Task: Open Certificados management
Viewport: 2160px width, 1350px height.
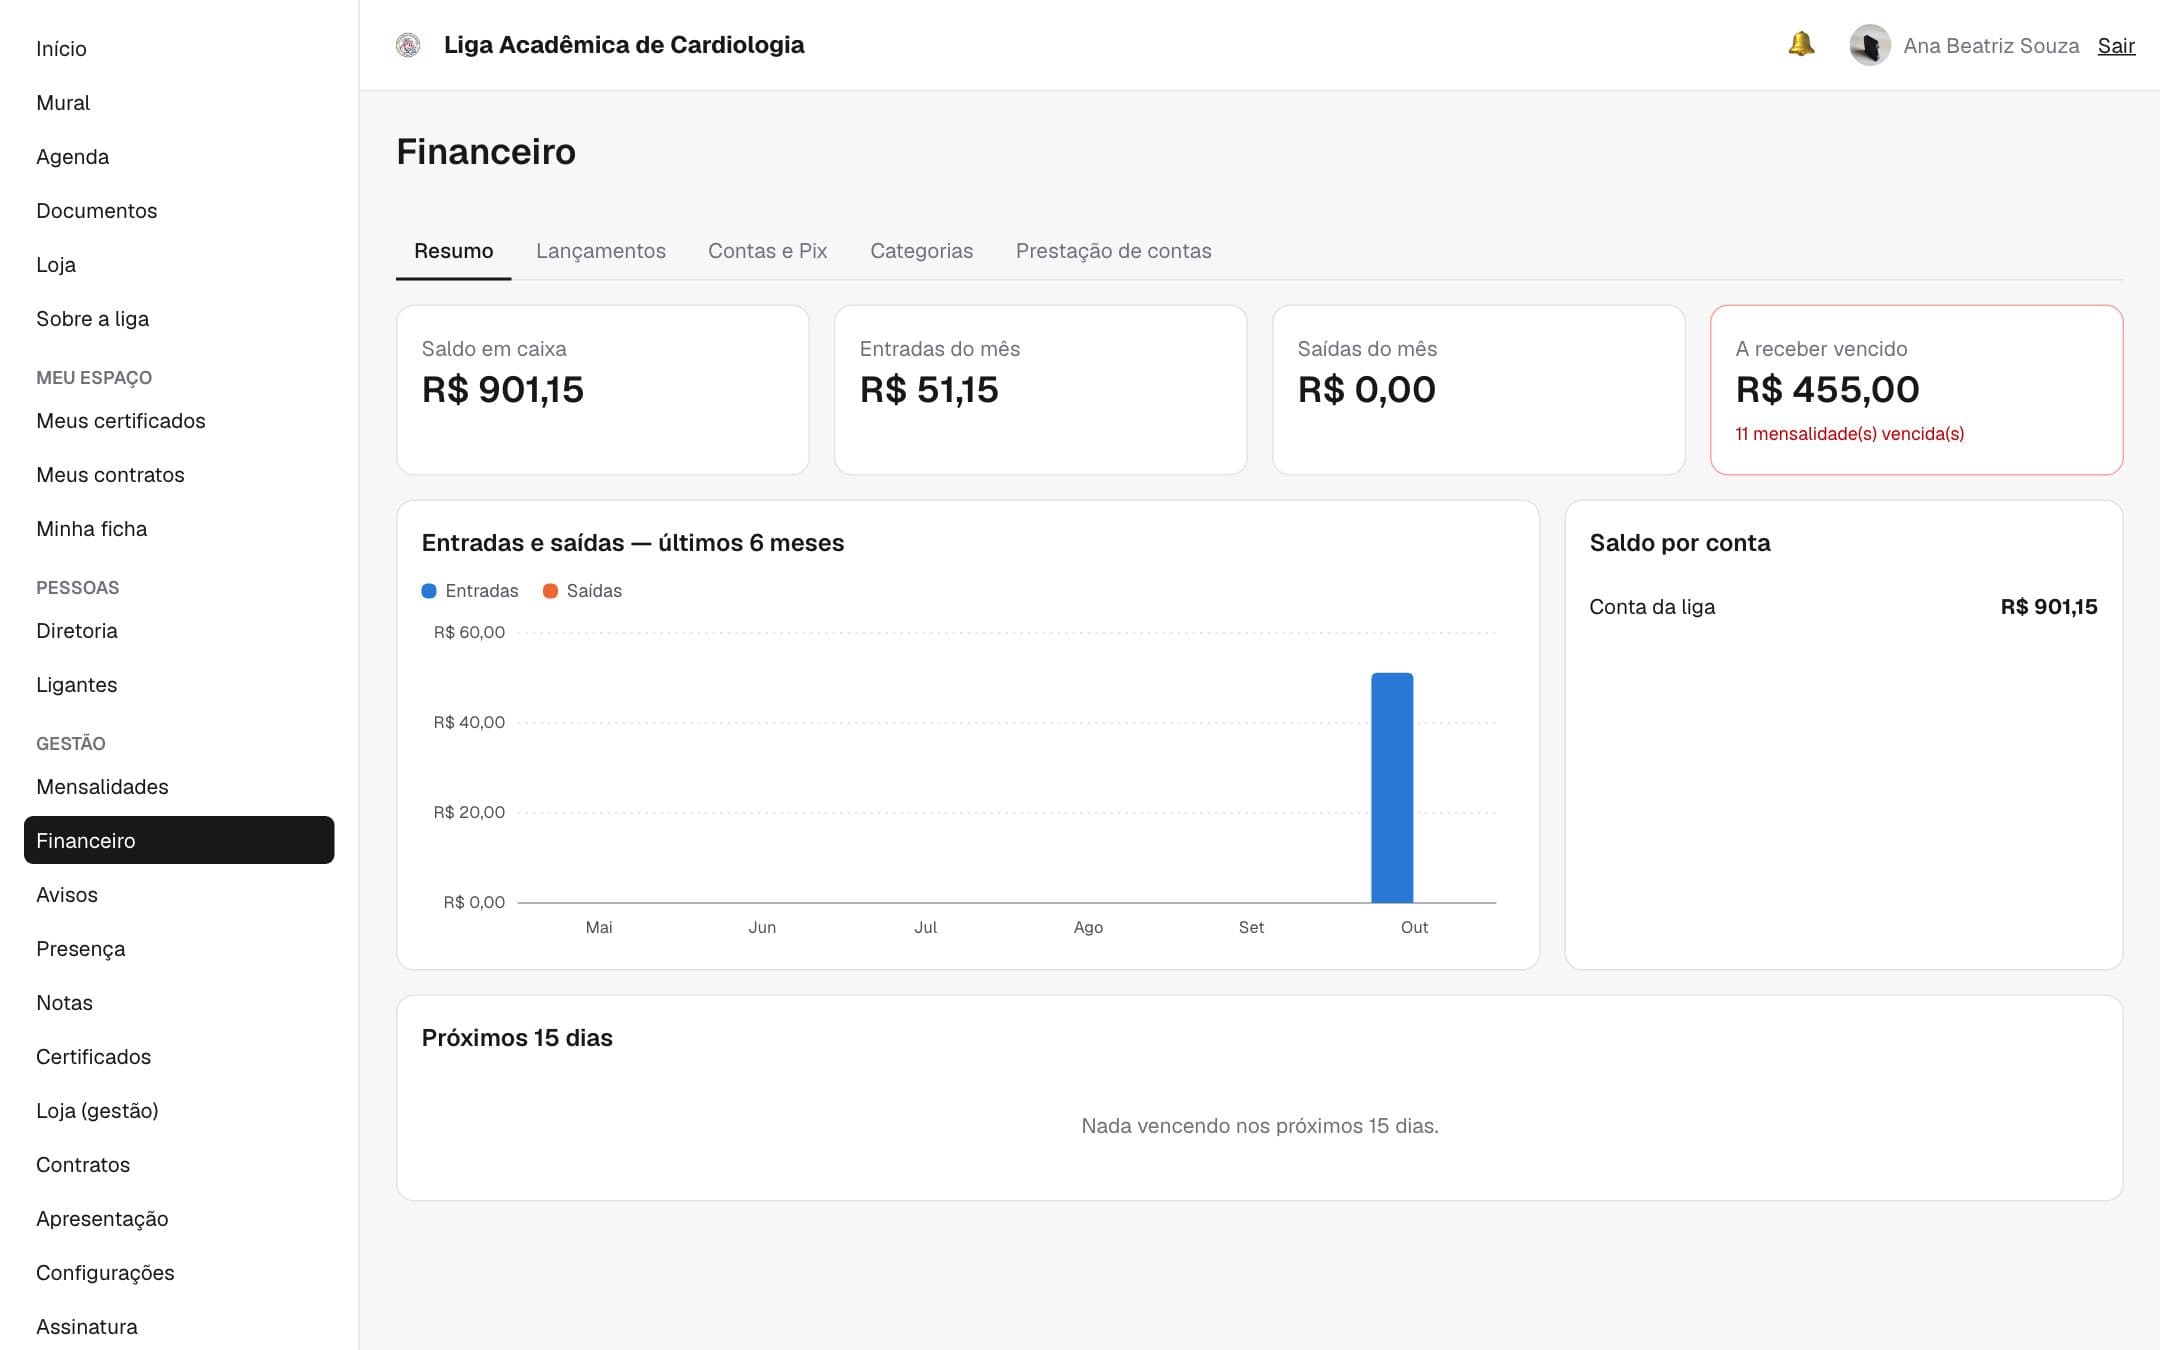Action: (179, 1056)
